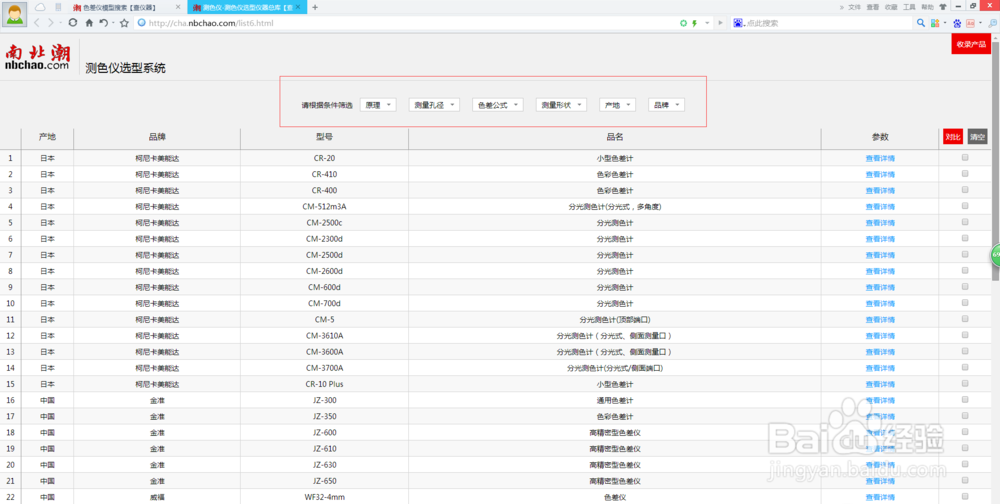Click the green compatibility mode icon
This screenshot has height=504, width=1000.
click(x=684, y=23)
